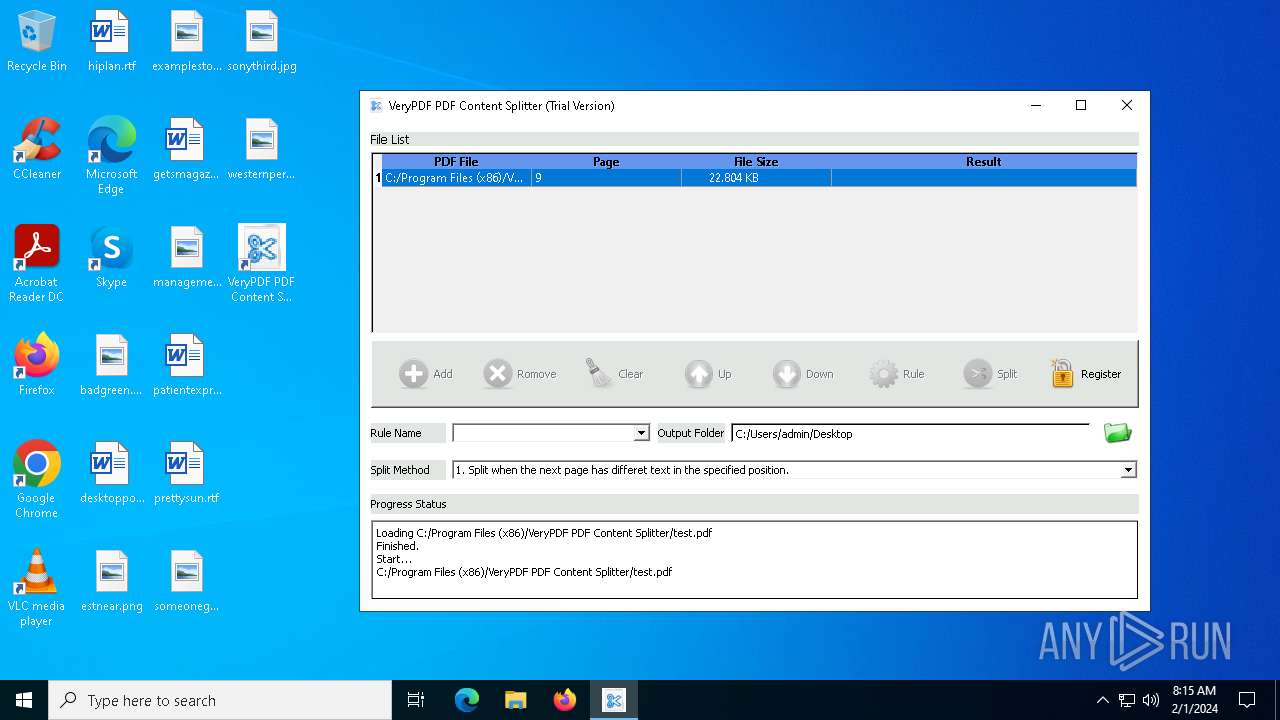Click the Add file toolbar icon
This screenshot has width=1280, height=720.
click(x=413, y=374)
